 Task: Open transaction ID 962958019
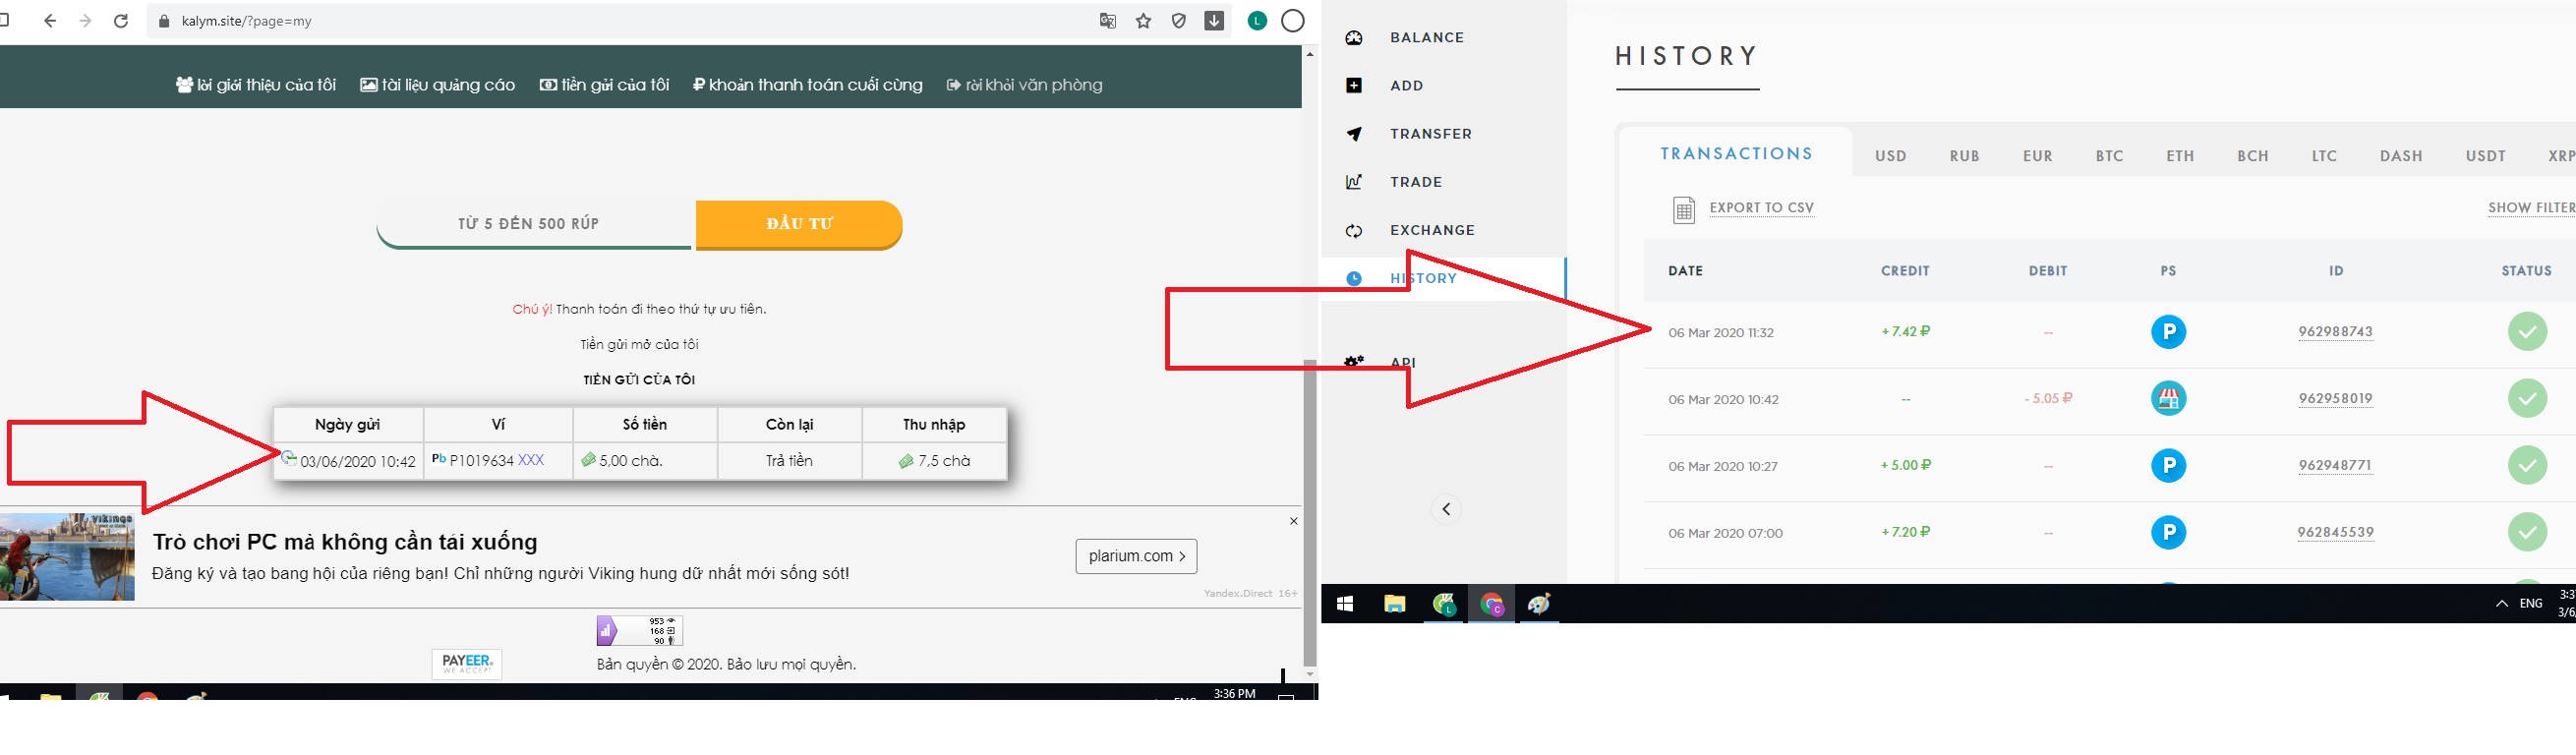(2336, 399)
